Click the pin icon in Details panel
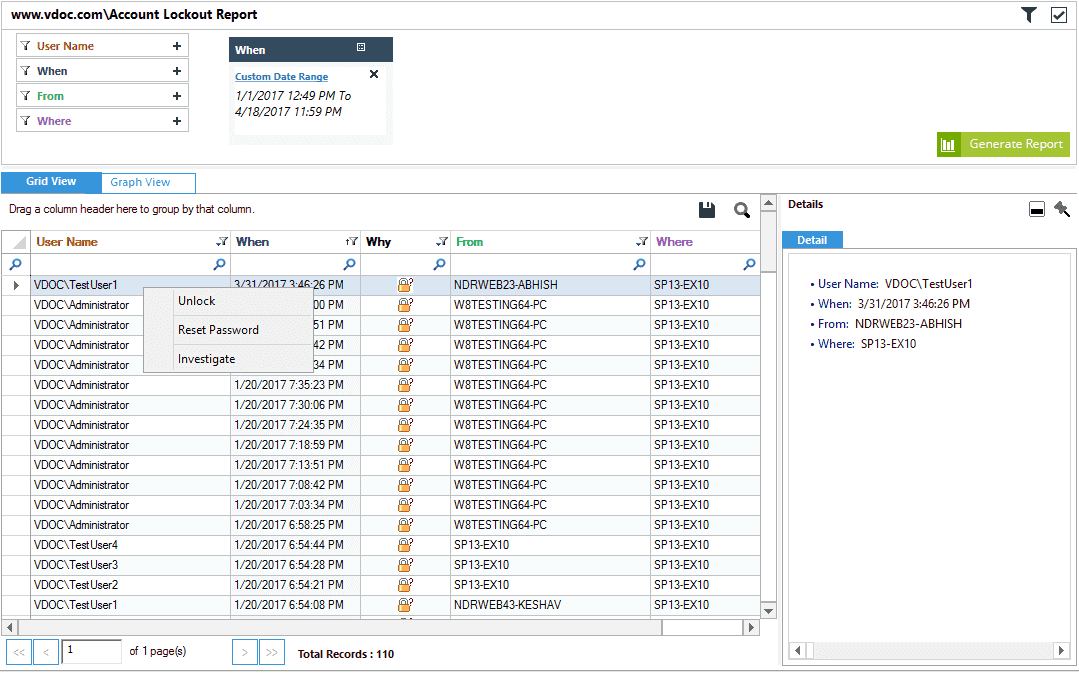The width and height of the screenshot is (1079, 673). [x=1062, y=209]
